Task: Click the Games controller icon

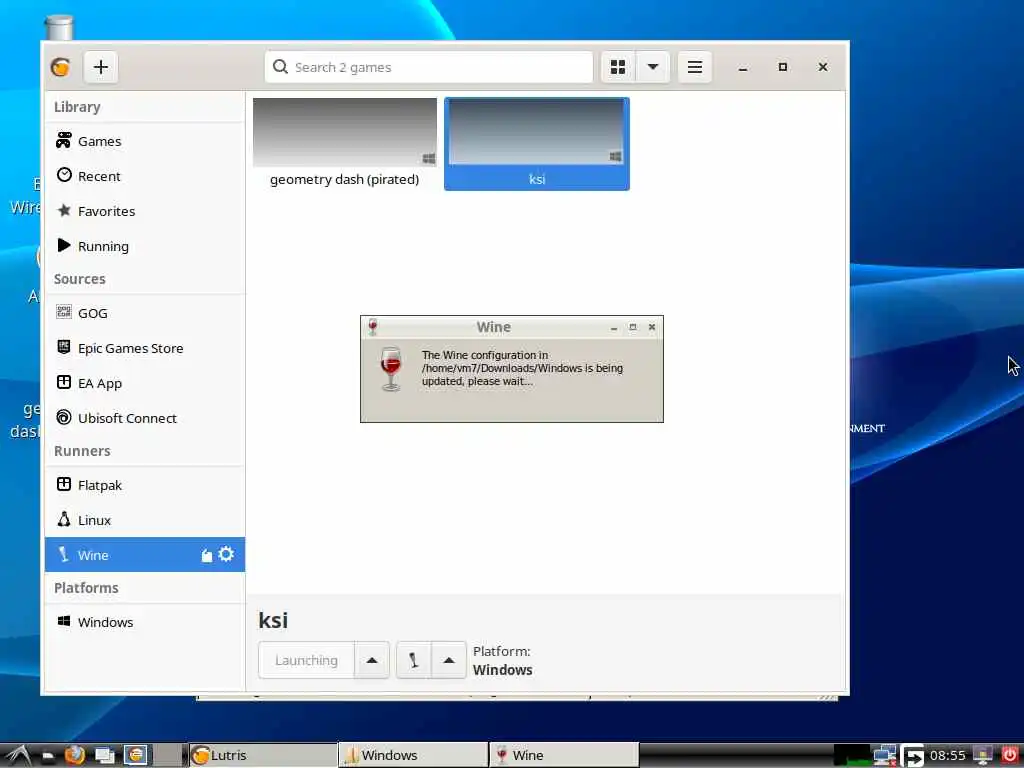Action: (x=63, y=140)
